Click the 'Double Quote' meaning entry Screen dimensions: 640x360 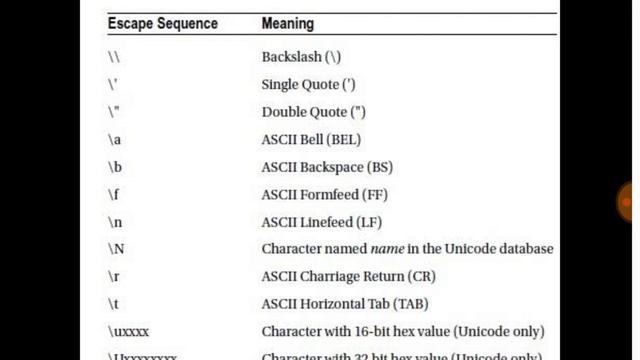click(x=313, y=112)
